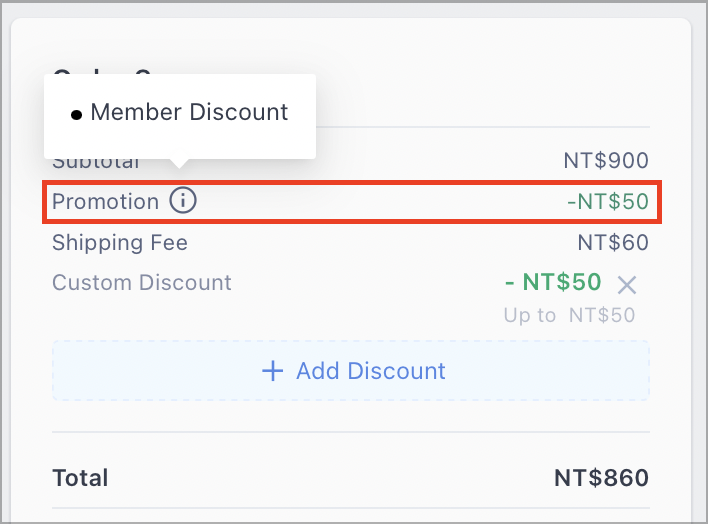Image resolution: width=708 pixels, height=524 pixels.
Task: Click the Subtotal amount NT$900
Action: click(606, 160)
